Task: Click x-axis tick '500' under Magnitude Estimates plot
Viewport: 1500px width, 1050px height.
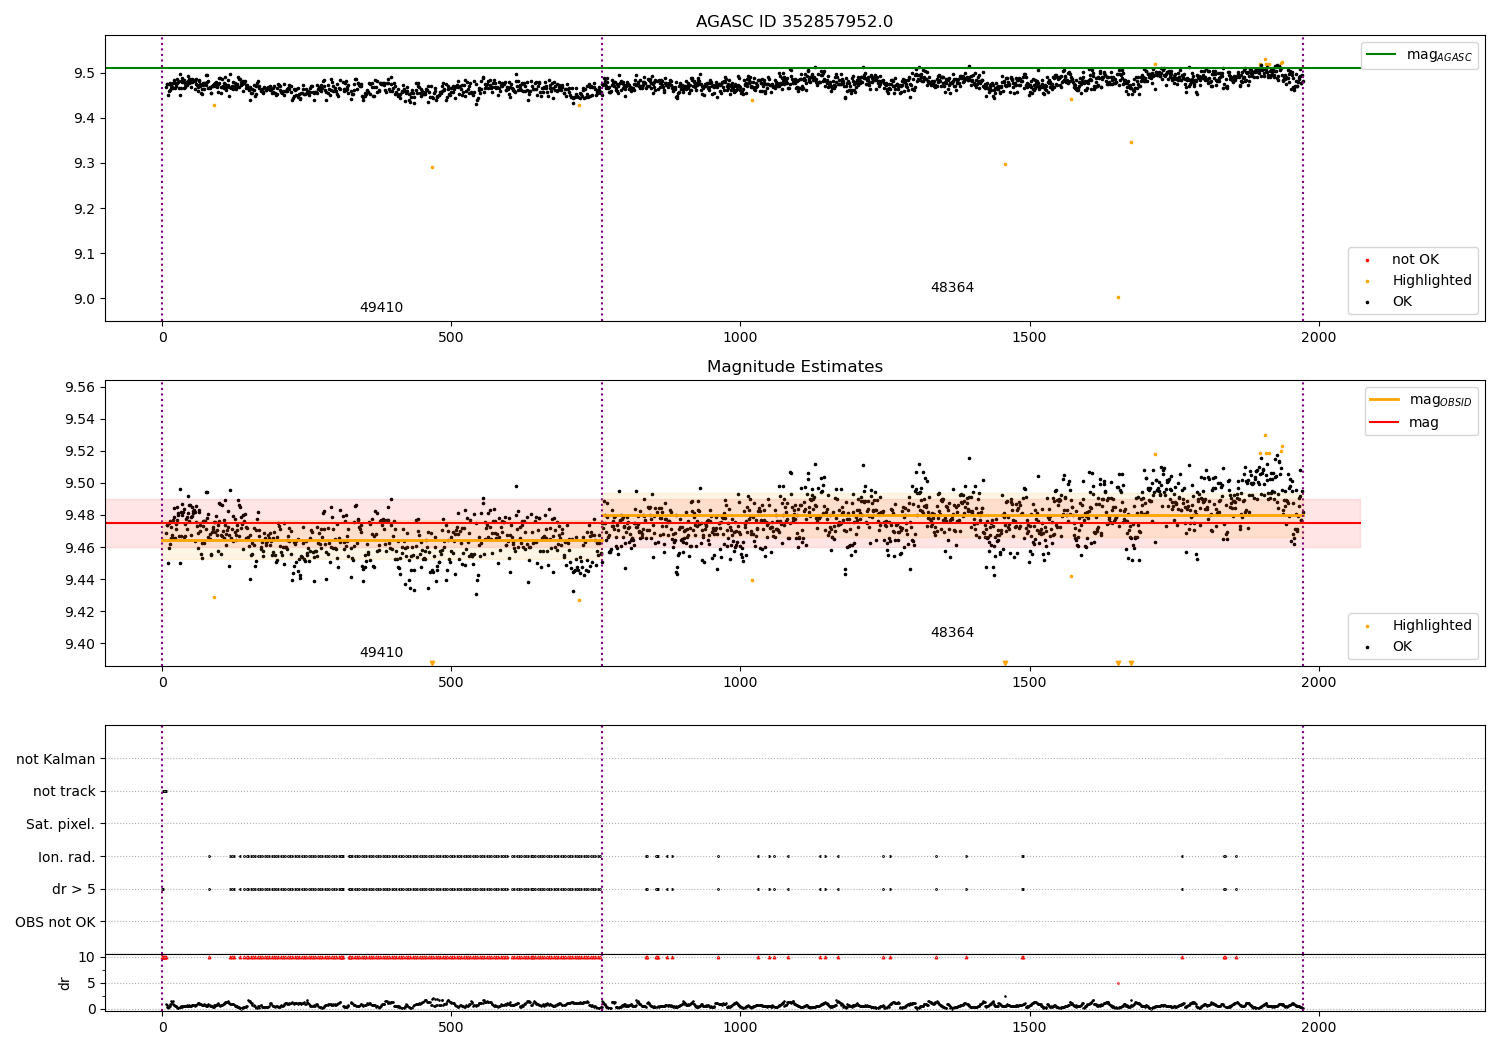Action: 451,683
